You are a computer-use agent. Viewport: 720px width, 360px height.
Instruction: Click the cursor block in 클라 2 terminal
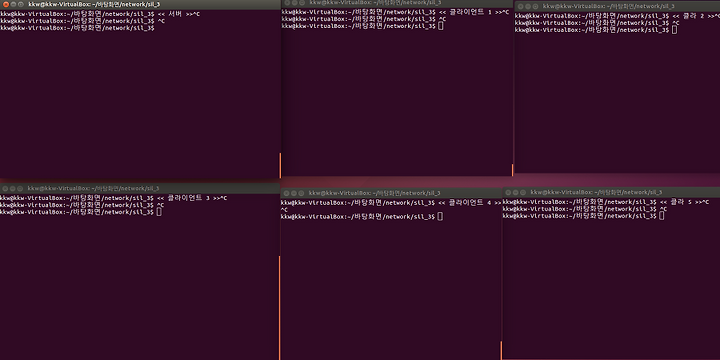point(674,30)
